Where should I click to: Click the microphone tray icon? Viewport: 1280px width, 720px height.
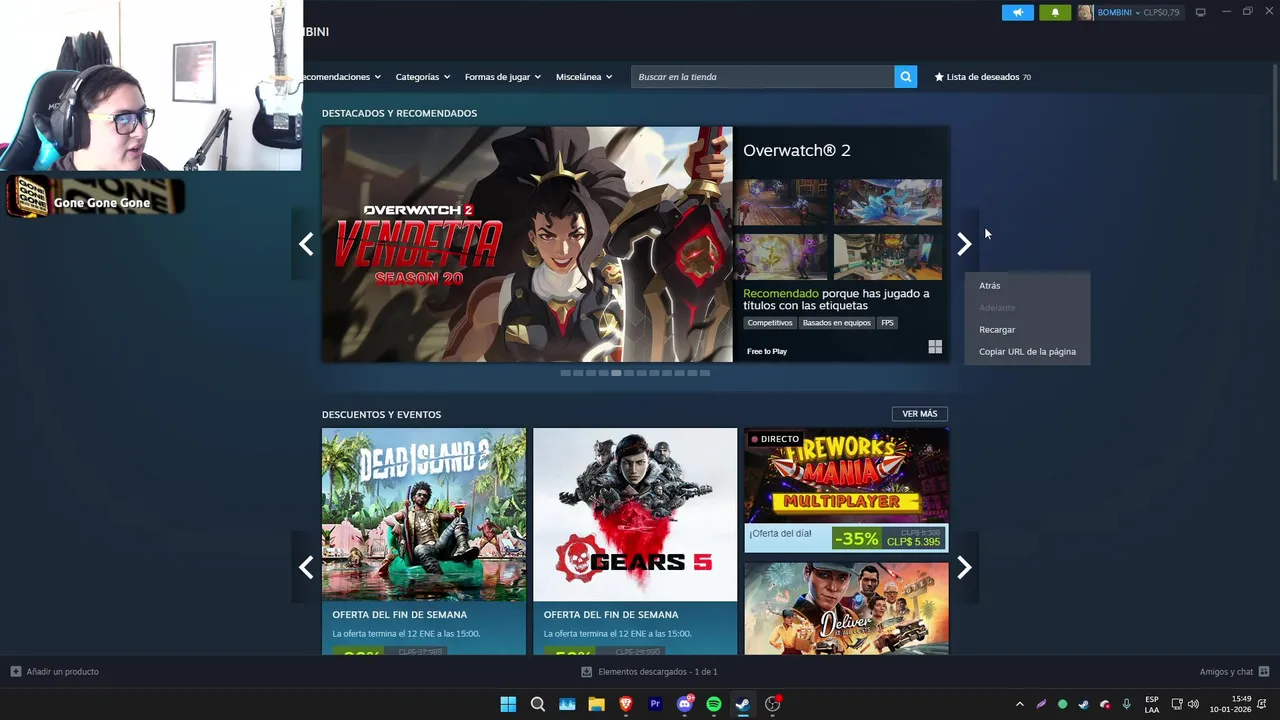[1127, 704]
